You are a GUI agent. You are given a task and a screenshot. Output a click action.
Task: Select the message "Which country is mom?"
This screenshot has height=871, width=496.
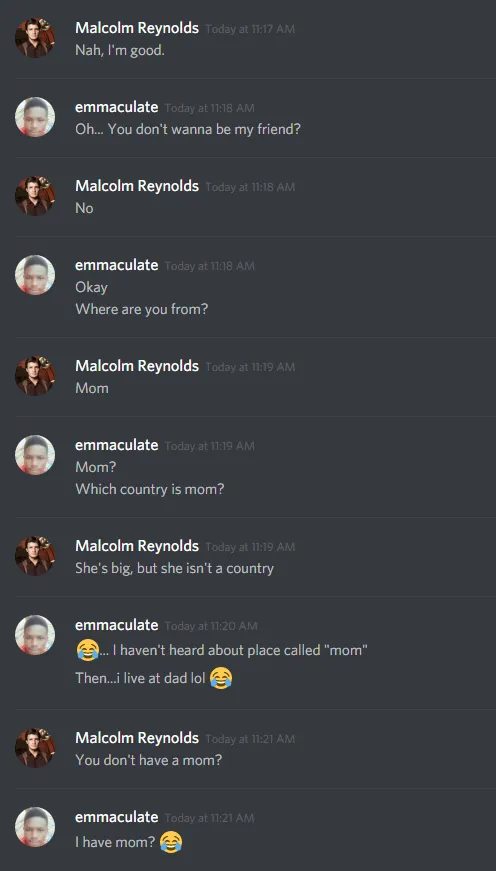[150, 489]
